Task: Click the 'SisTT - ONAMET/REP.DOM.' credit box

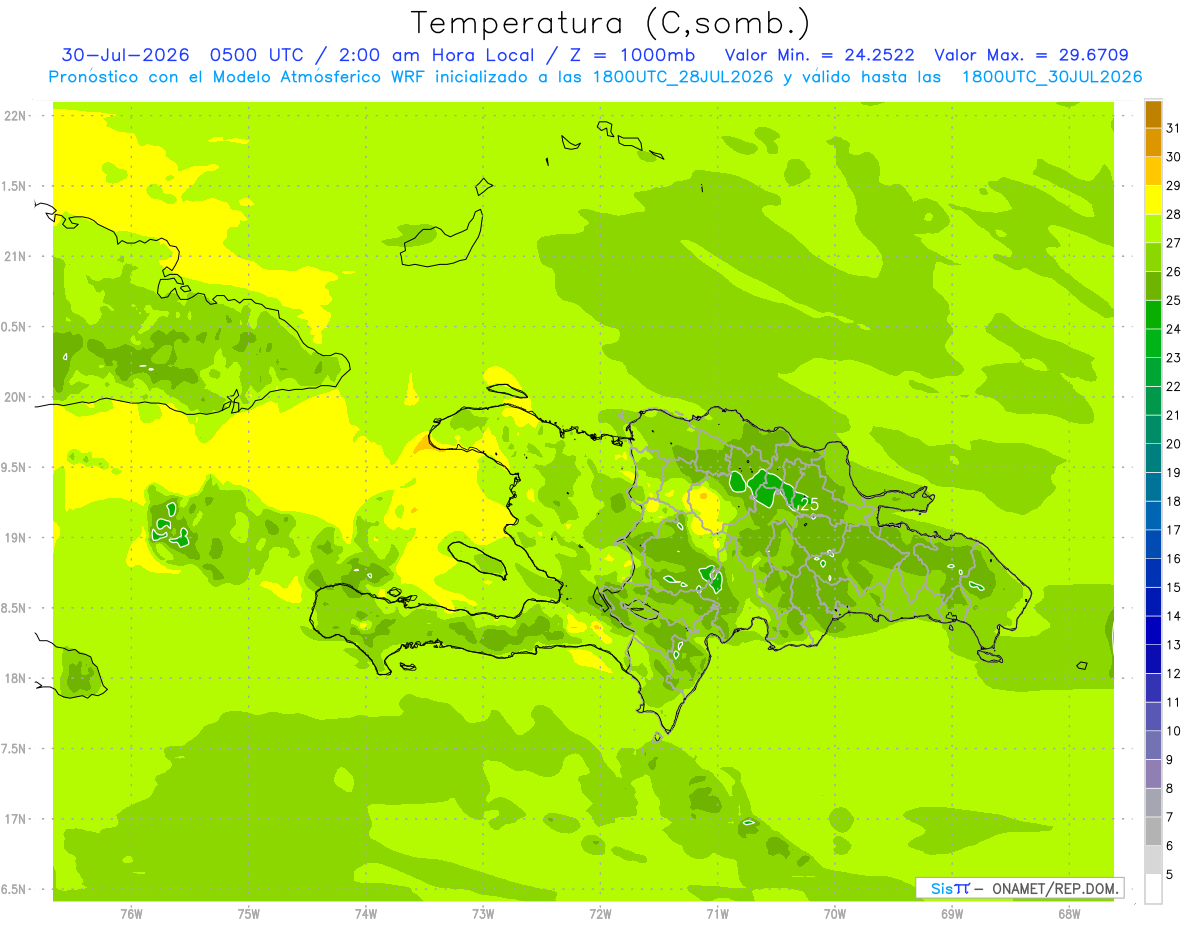Action: click(1020, 888)
